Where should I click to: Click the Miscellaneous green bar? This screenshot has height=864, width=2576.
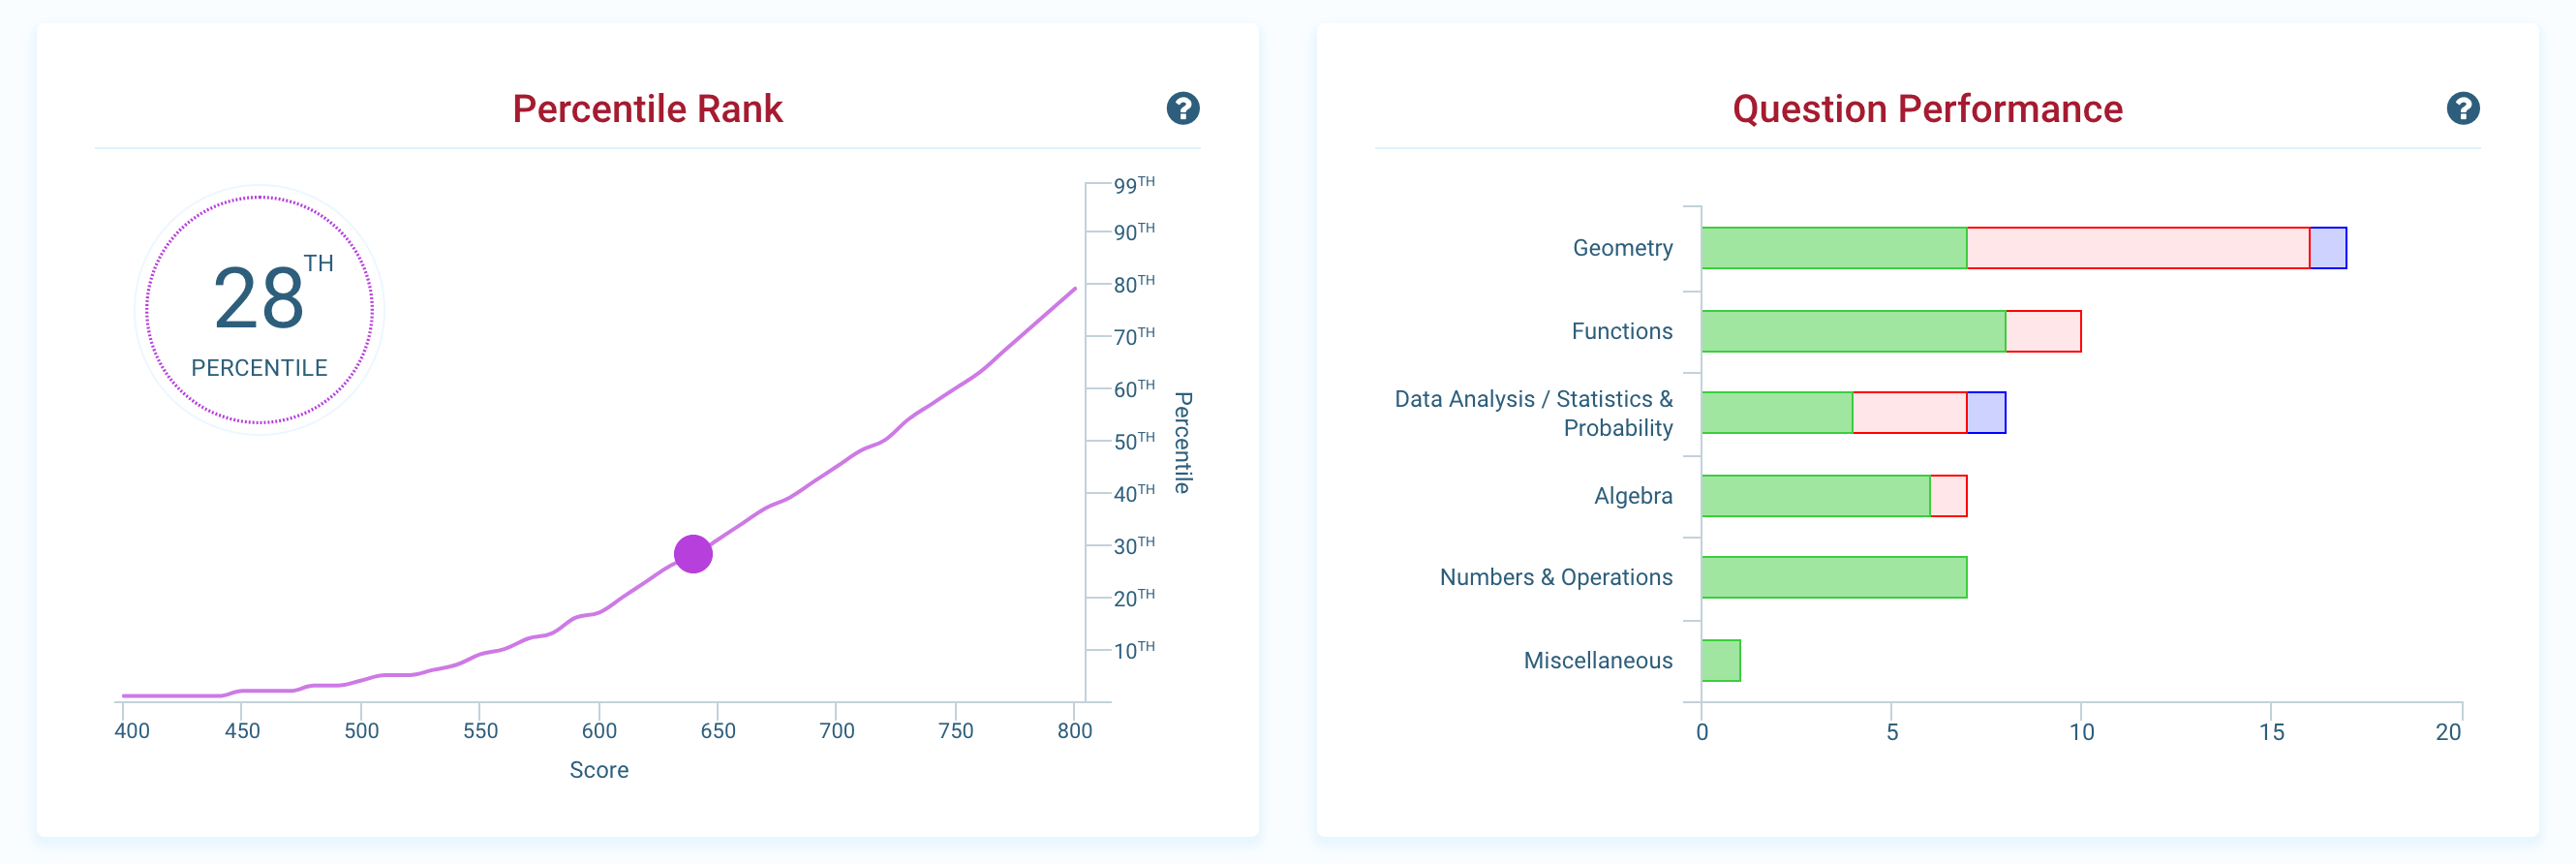click(x=1721, y=661)
